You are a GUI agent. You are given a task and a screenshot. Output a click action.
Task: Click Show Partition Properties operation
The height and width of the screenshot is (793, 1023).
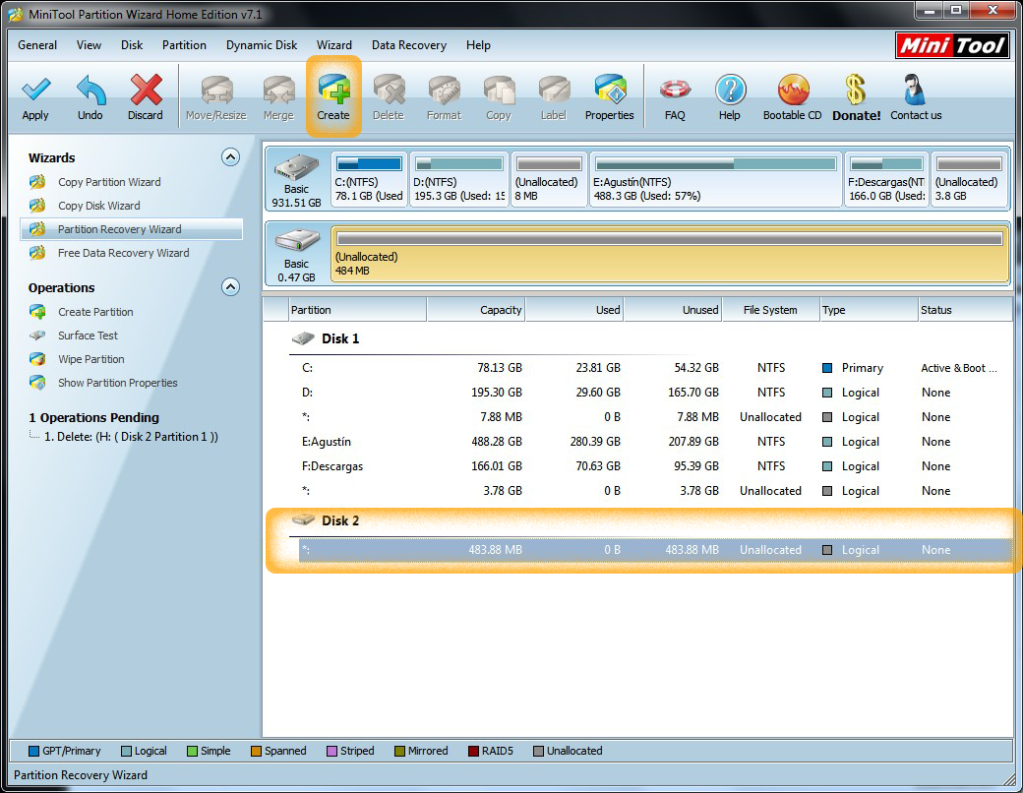[117, 382]
